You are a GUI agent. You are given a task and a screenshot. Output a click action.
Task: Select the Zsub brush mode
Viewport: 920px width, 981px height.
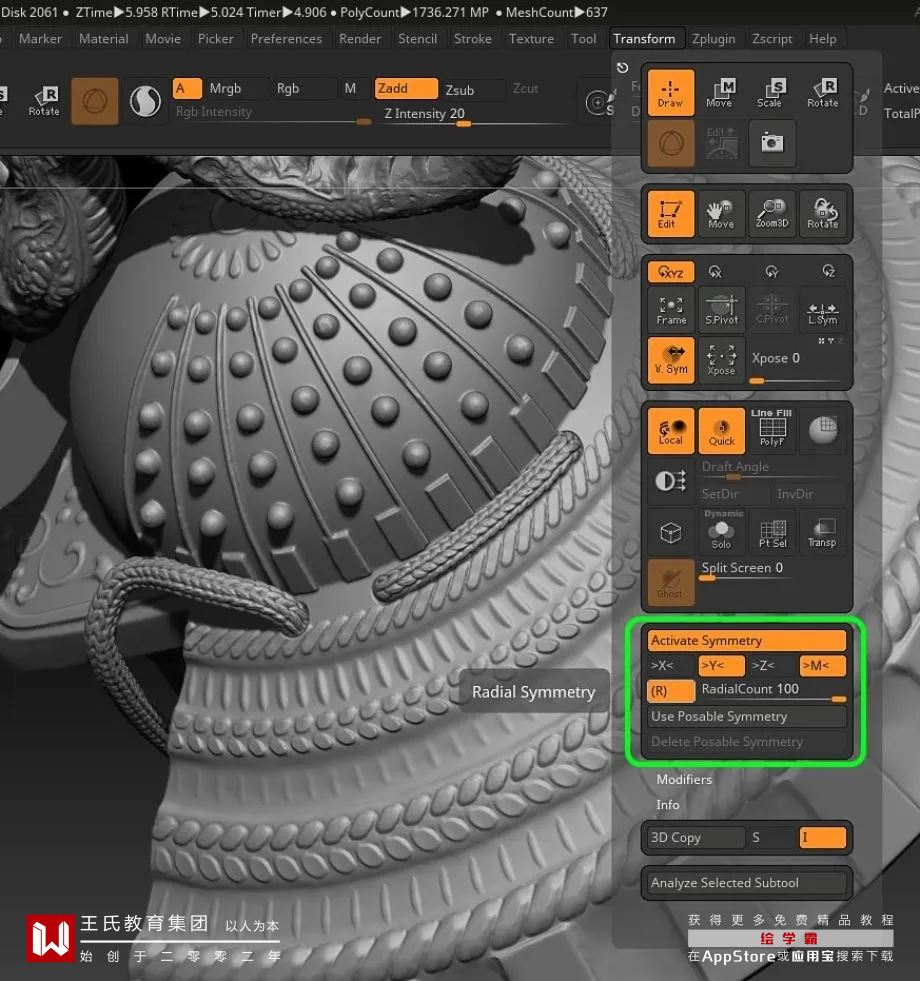click(473, 89)
